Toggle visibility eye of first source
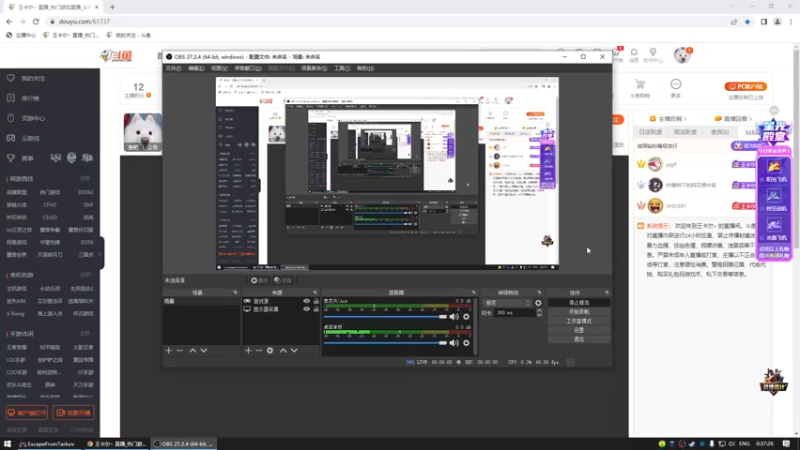This screenshot has width=800, height=450. point(306,301)
